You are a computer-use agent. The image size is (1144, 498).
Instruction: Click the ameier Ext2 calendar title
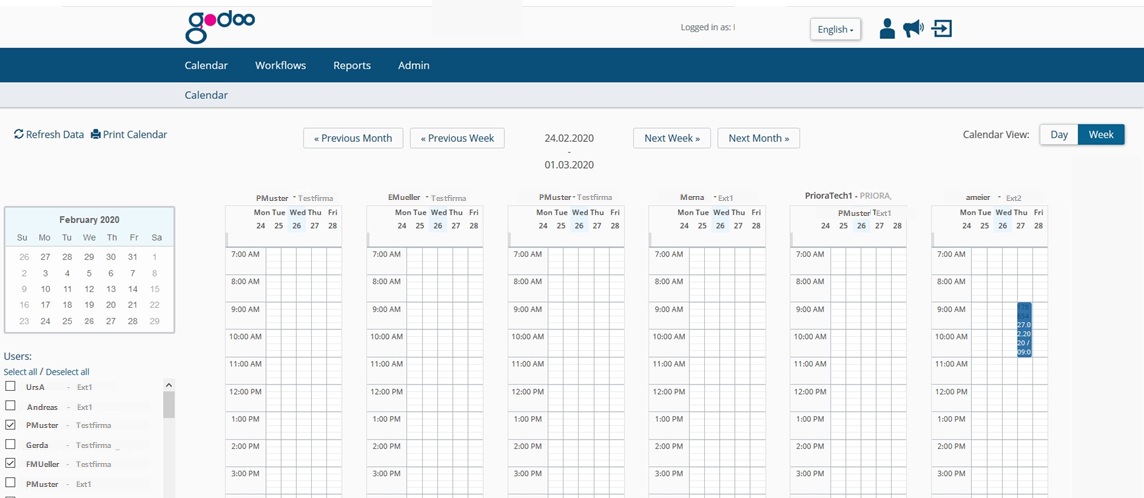(x=993, y=197)
